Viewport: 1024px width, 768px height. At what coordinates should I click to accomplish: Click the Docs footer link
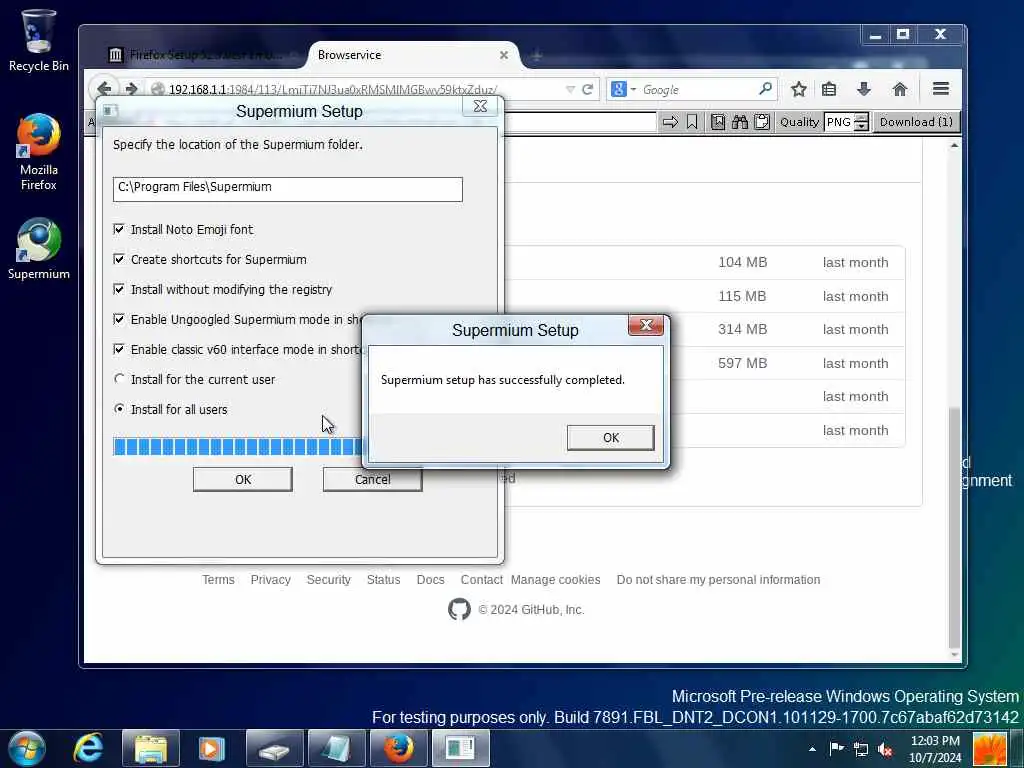pos(430,580)
